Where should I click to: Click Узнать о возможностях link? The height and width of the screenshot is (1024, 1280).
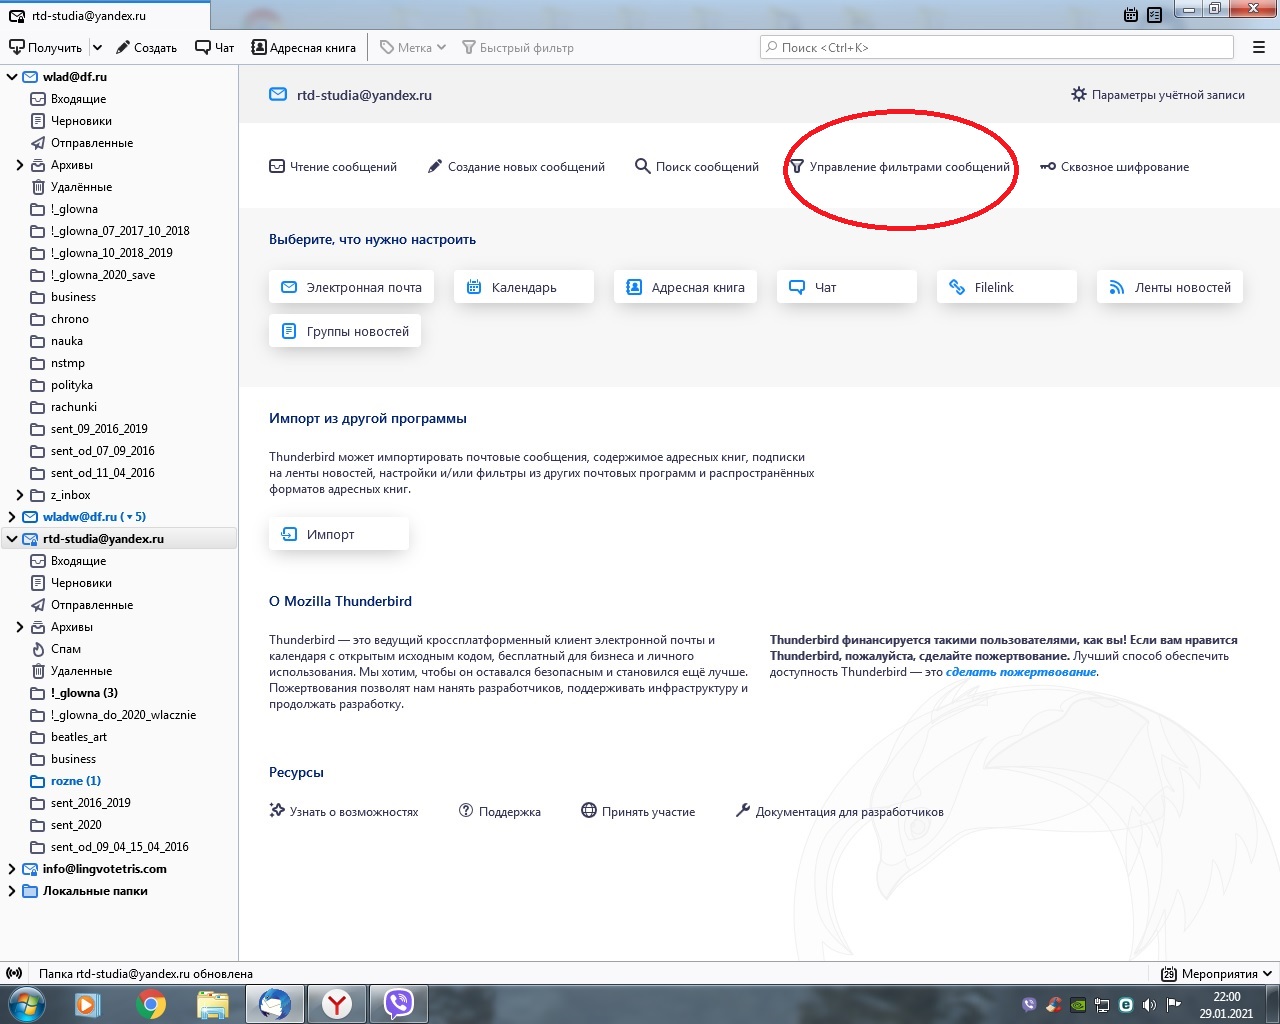[344, 811]
